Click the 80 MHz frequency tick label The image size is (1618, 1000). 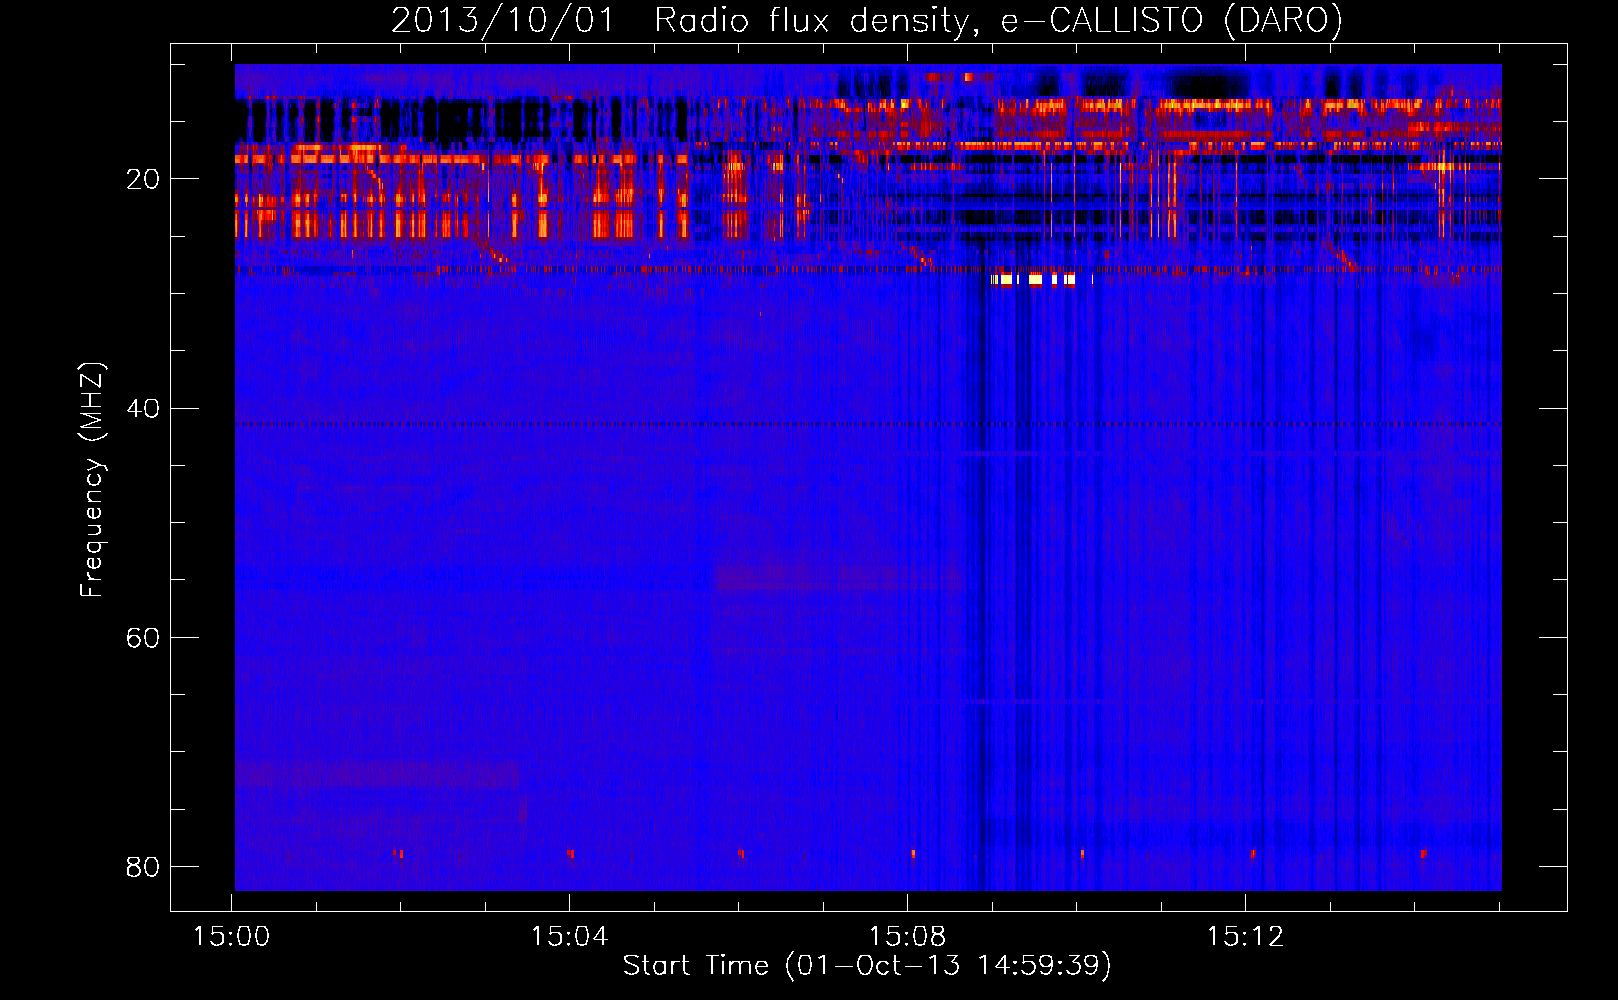(x=143, y=866)
